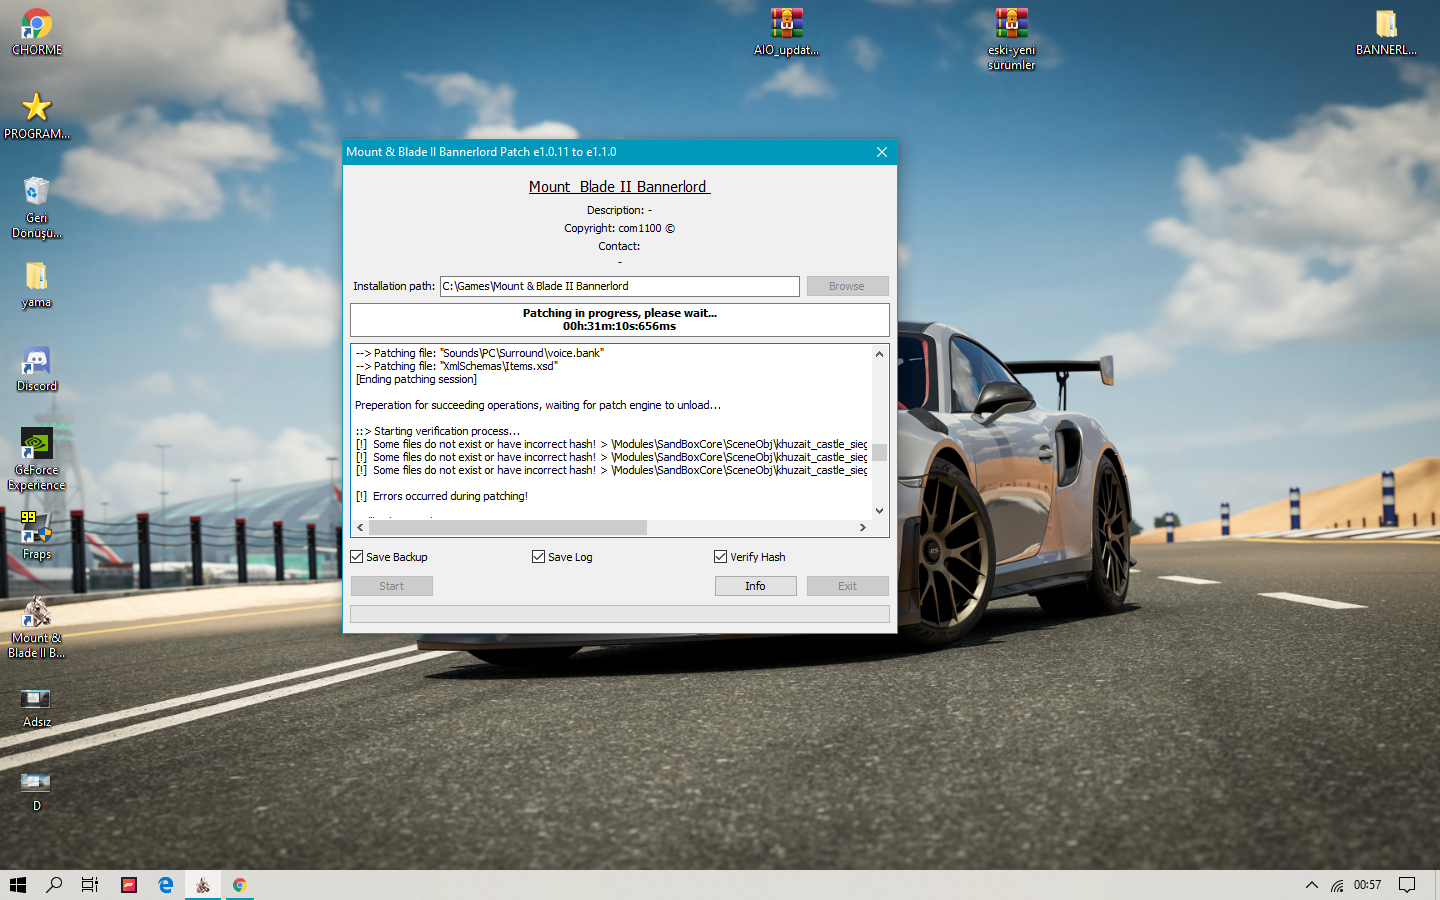Click the 'Copyright: com1100' text

(x=620, y=228)
